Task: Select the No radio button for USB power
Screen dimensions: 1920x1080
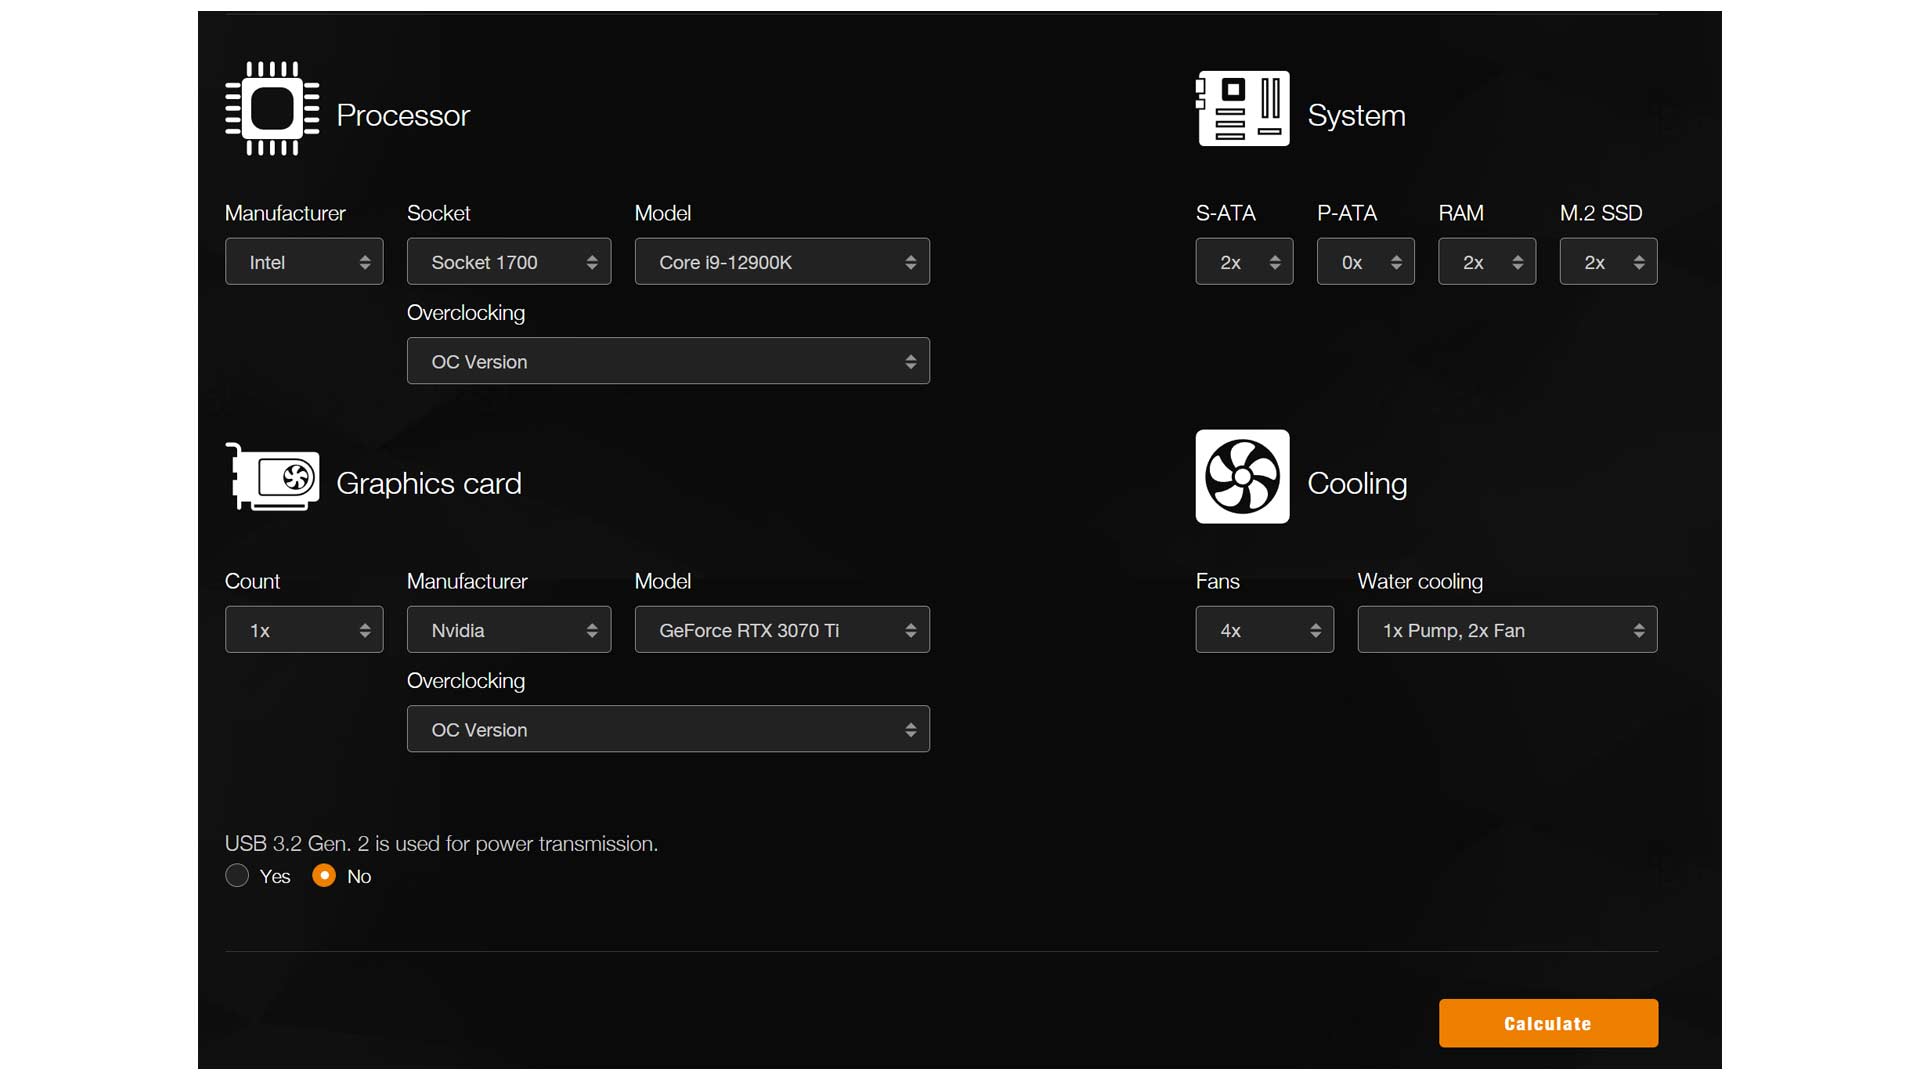Action: [324, 876]
